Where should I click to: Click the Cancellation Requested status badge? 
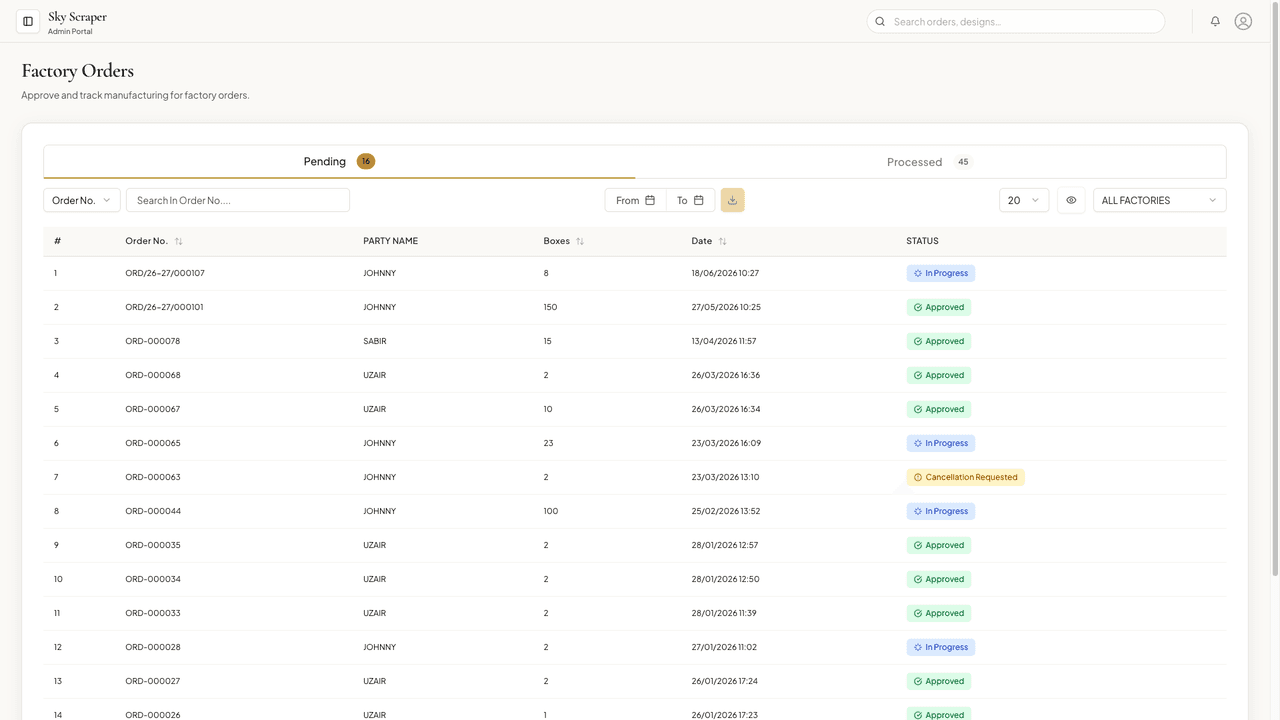pyautogui.click(x=966, y=477)
